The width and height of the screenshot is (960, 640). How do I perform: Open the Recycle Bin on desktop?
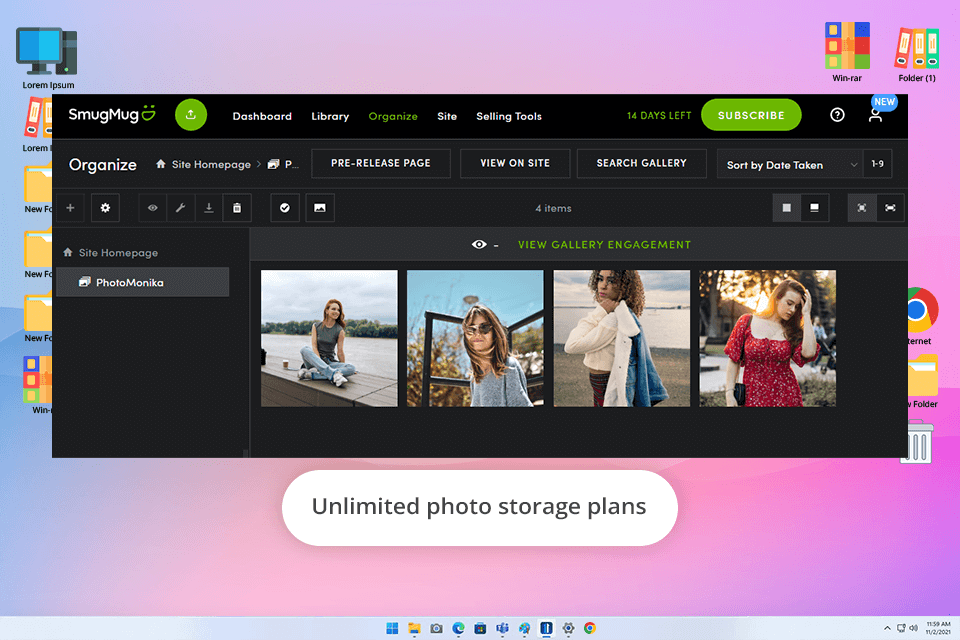tap(917, 442)
